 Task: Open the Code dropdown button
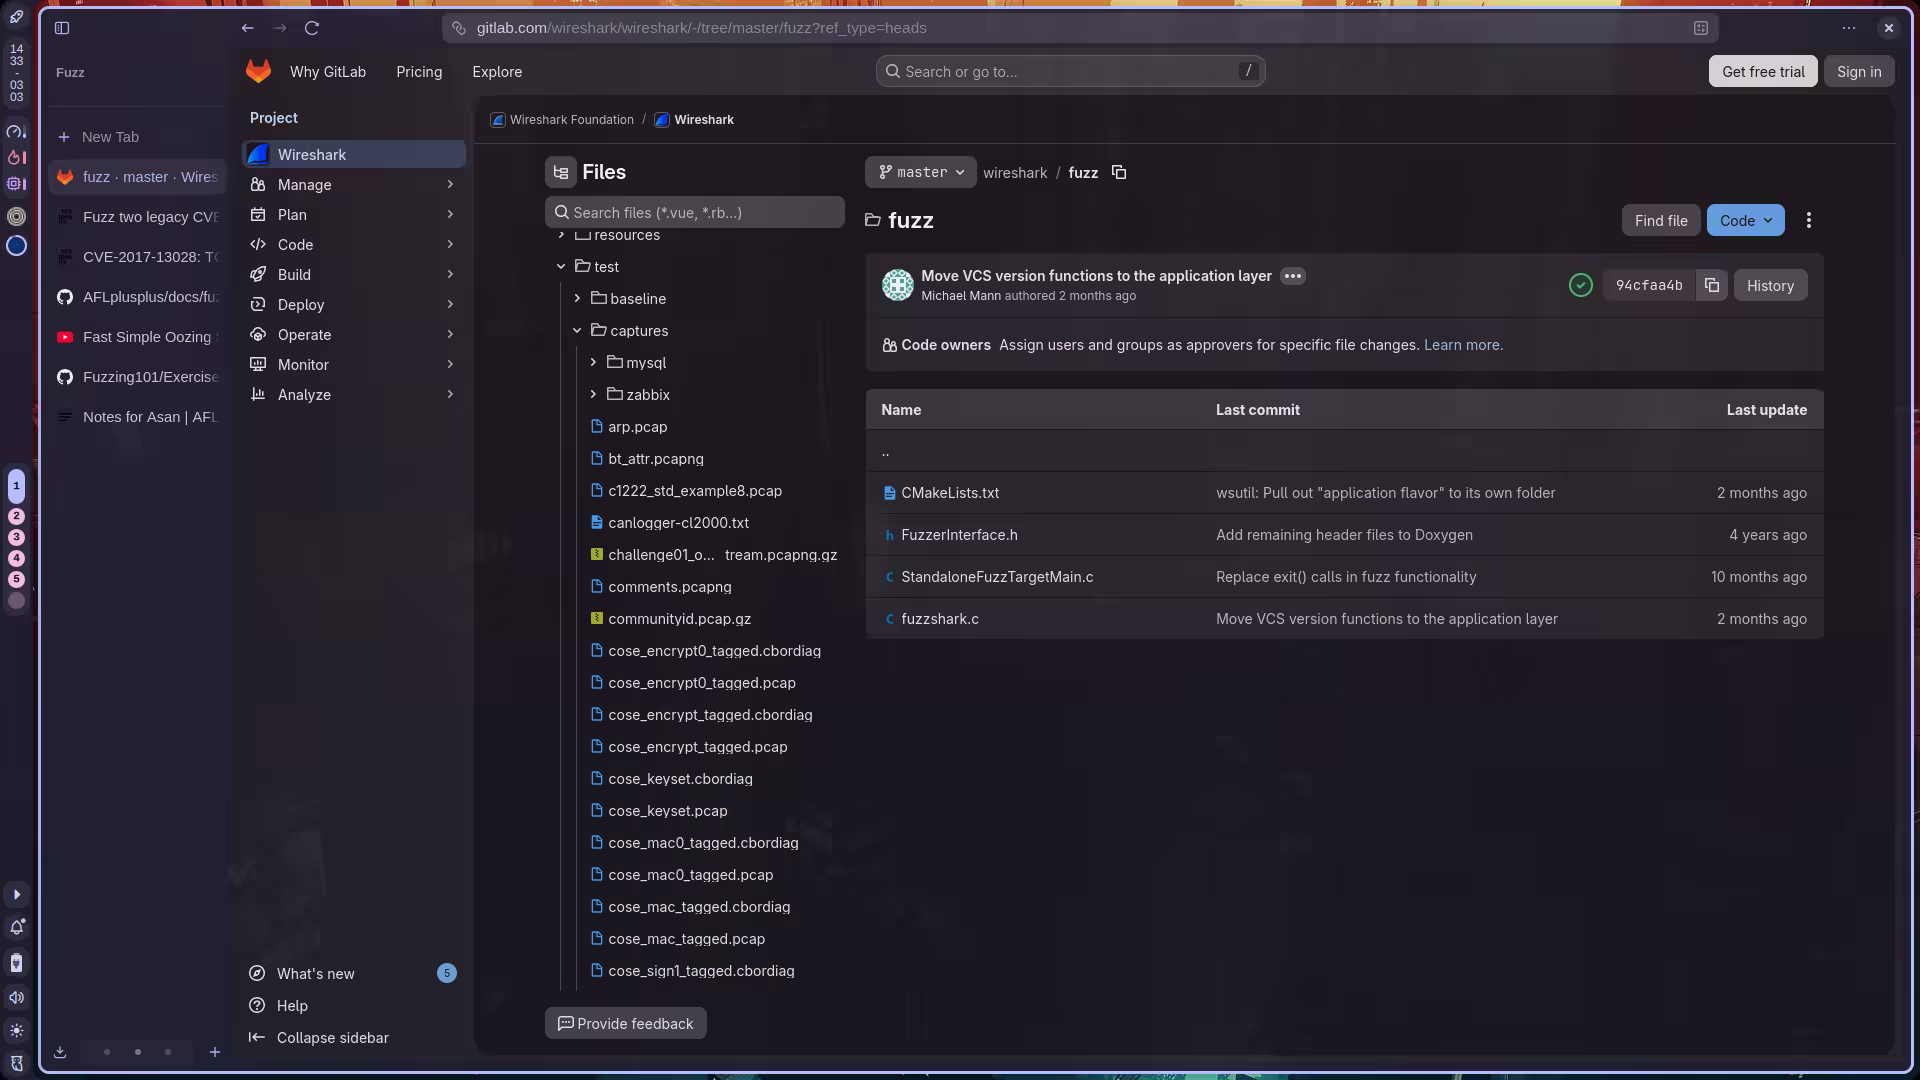click(x=1745, y=221)
